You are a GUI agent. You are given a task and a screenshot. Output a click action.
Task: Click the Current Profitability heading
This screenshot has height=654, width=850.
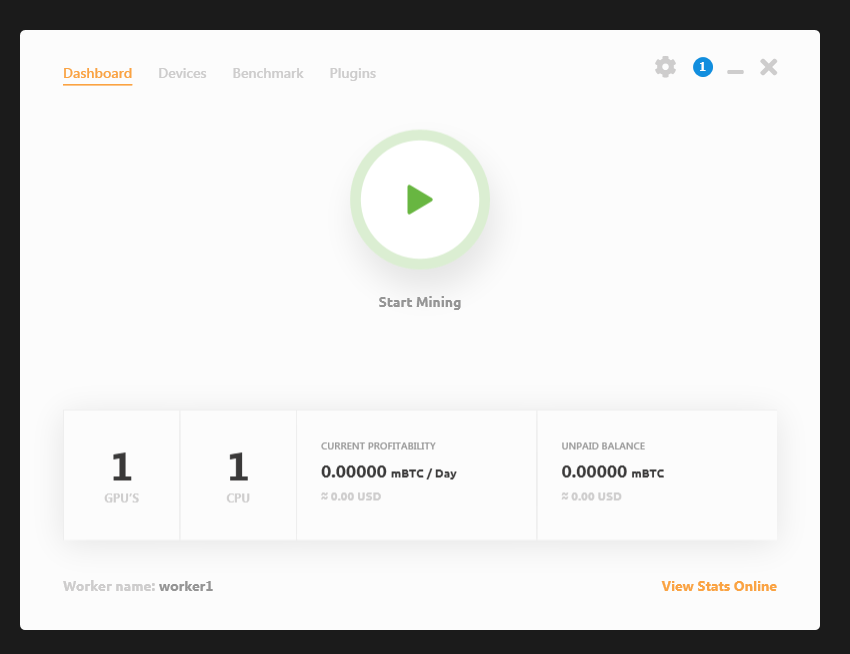(378, 446)
